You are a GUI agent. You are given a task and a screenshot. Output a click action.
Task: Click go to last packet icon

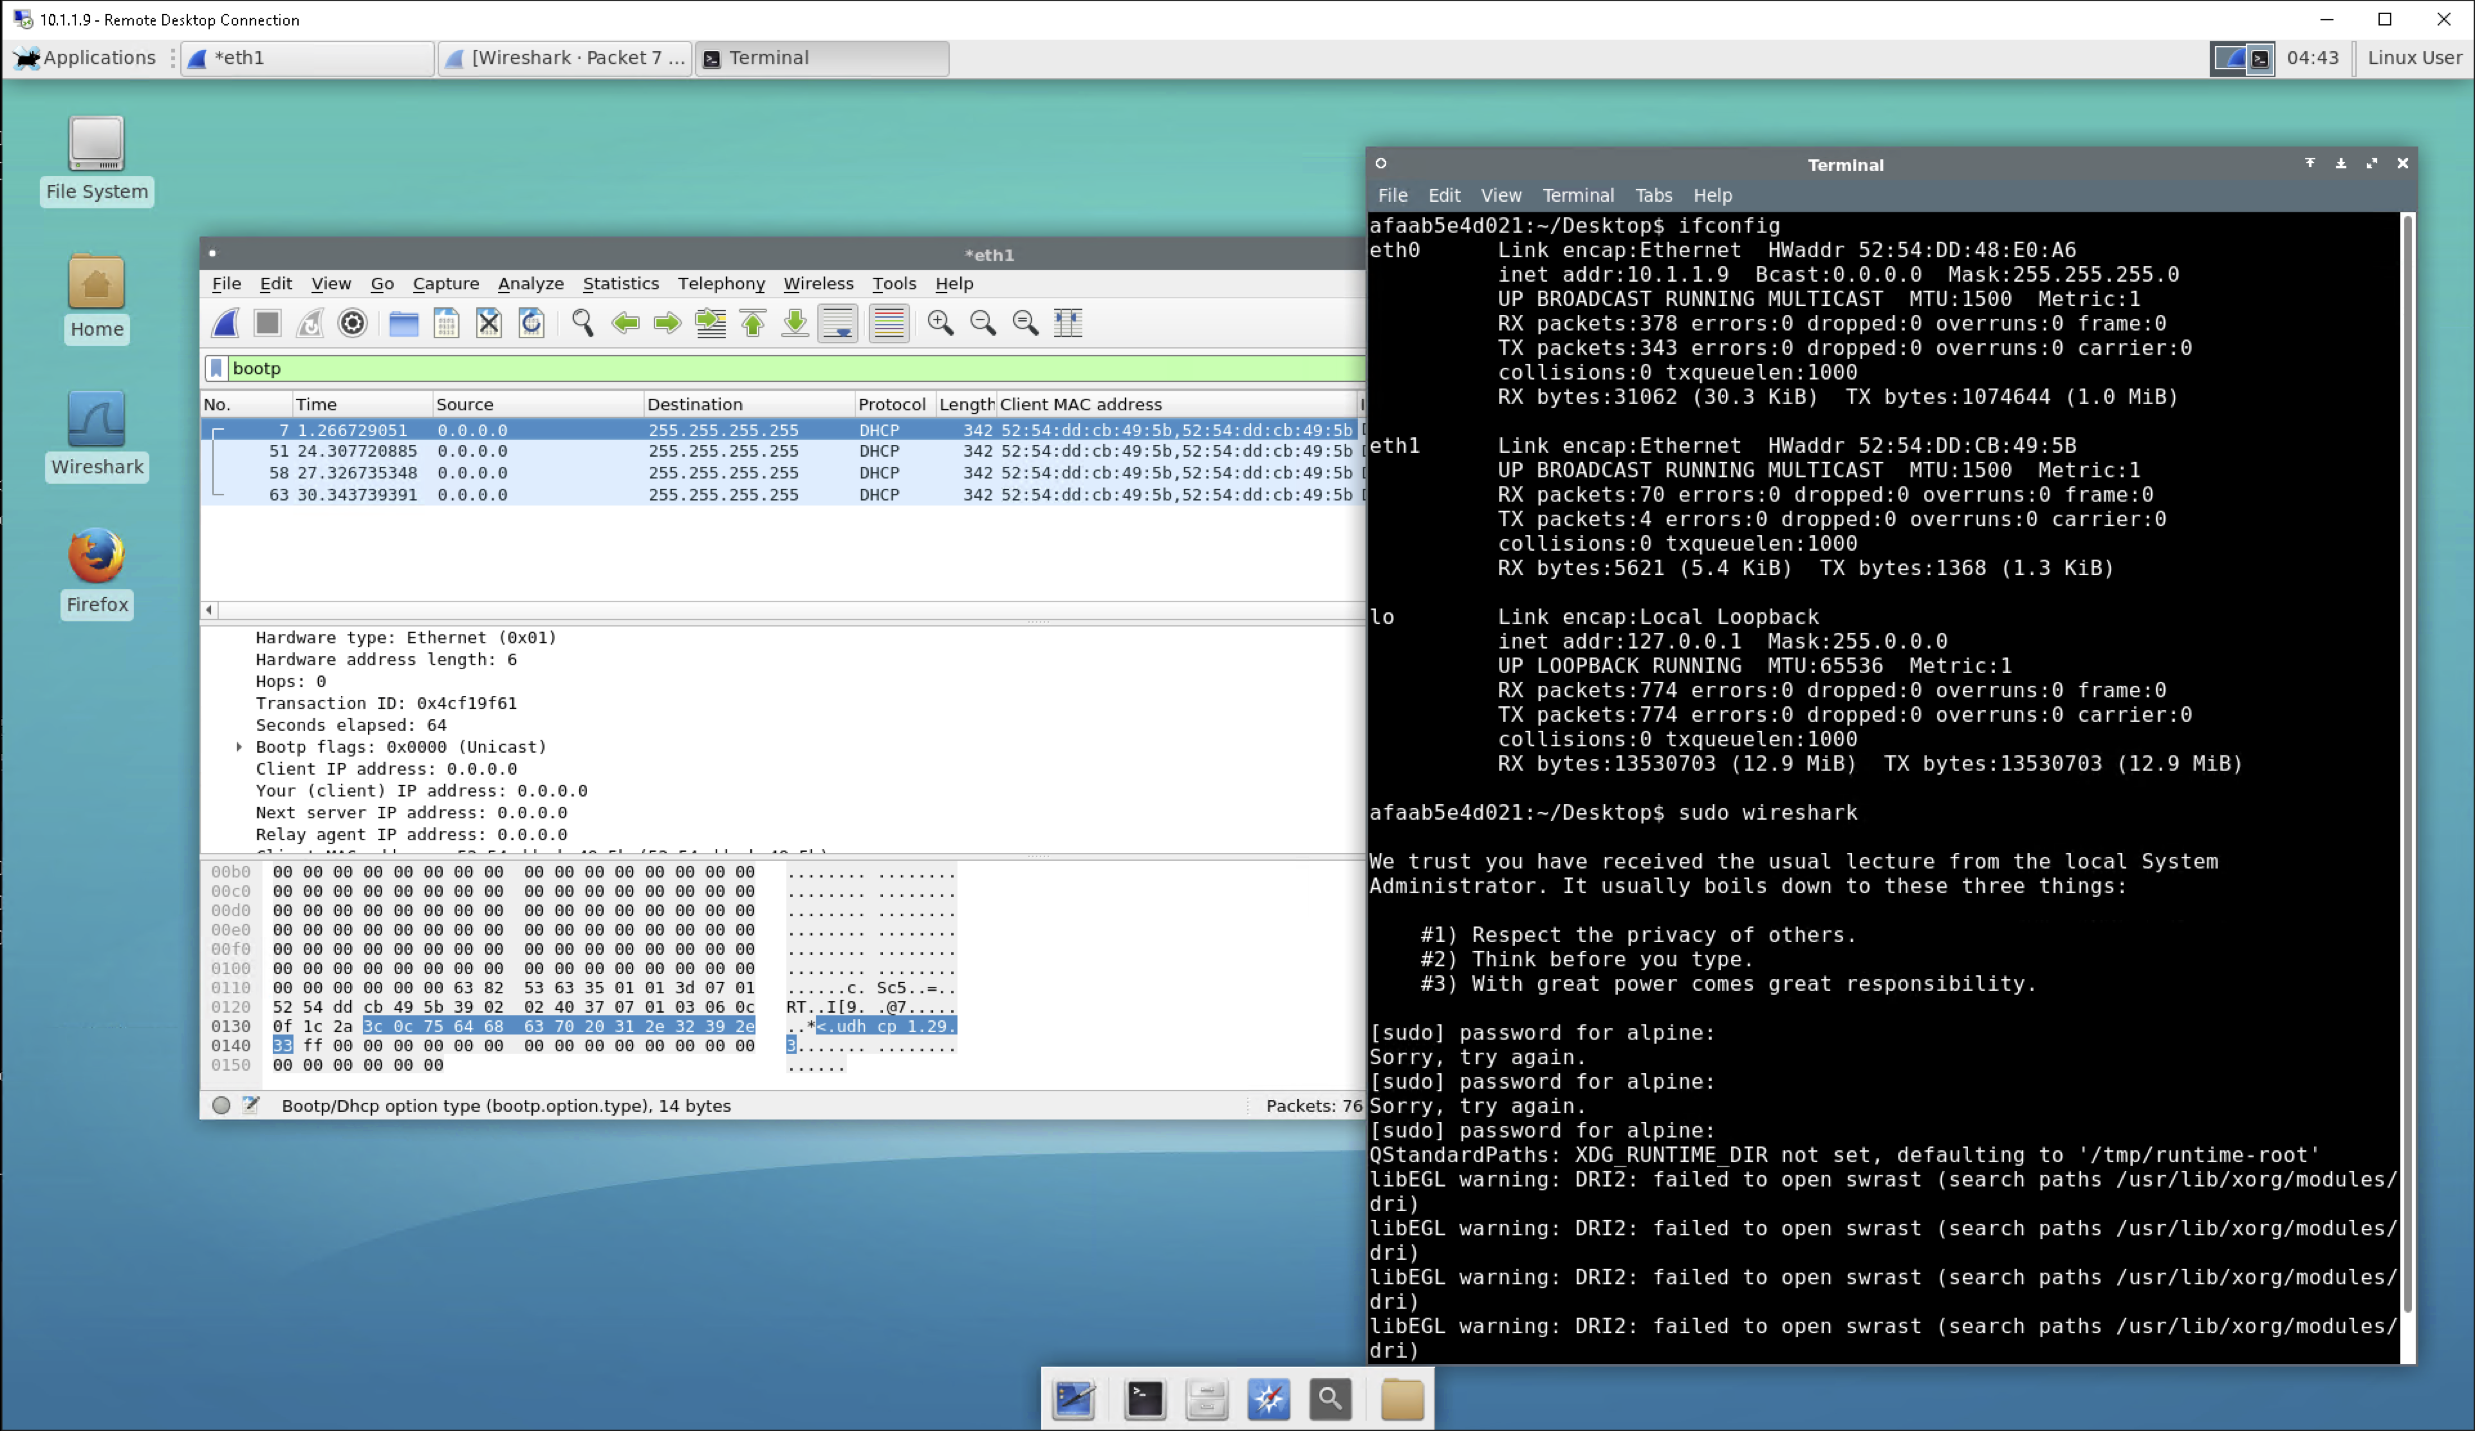[795, 323]
